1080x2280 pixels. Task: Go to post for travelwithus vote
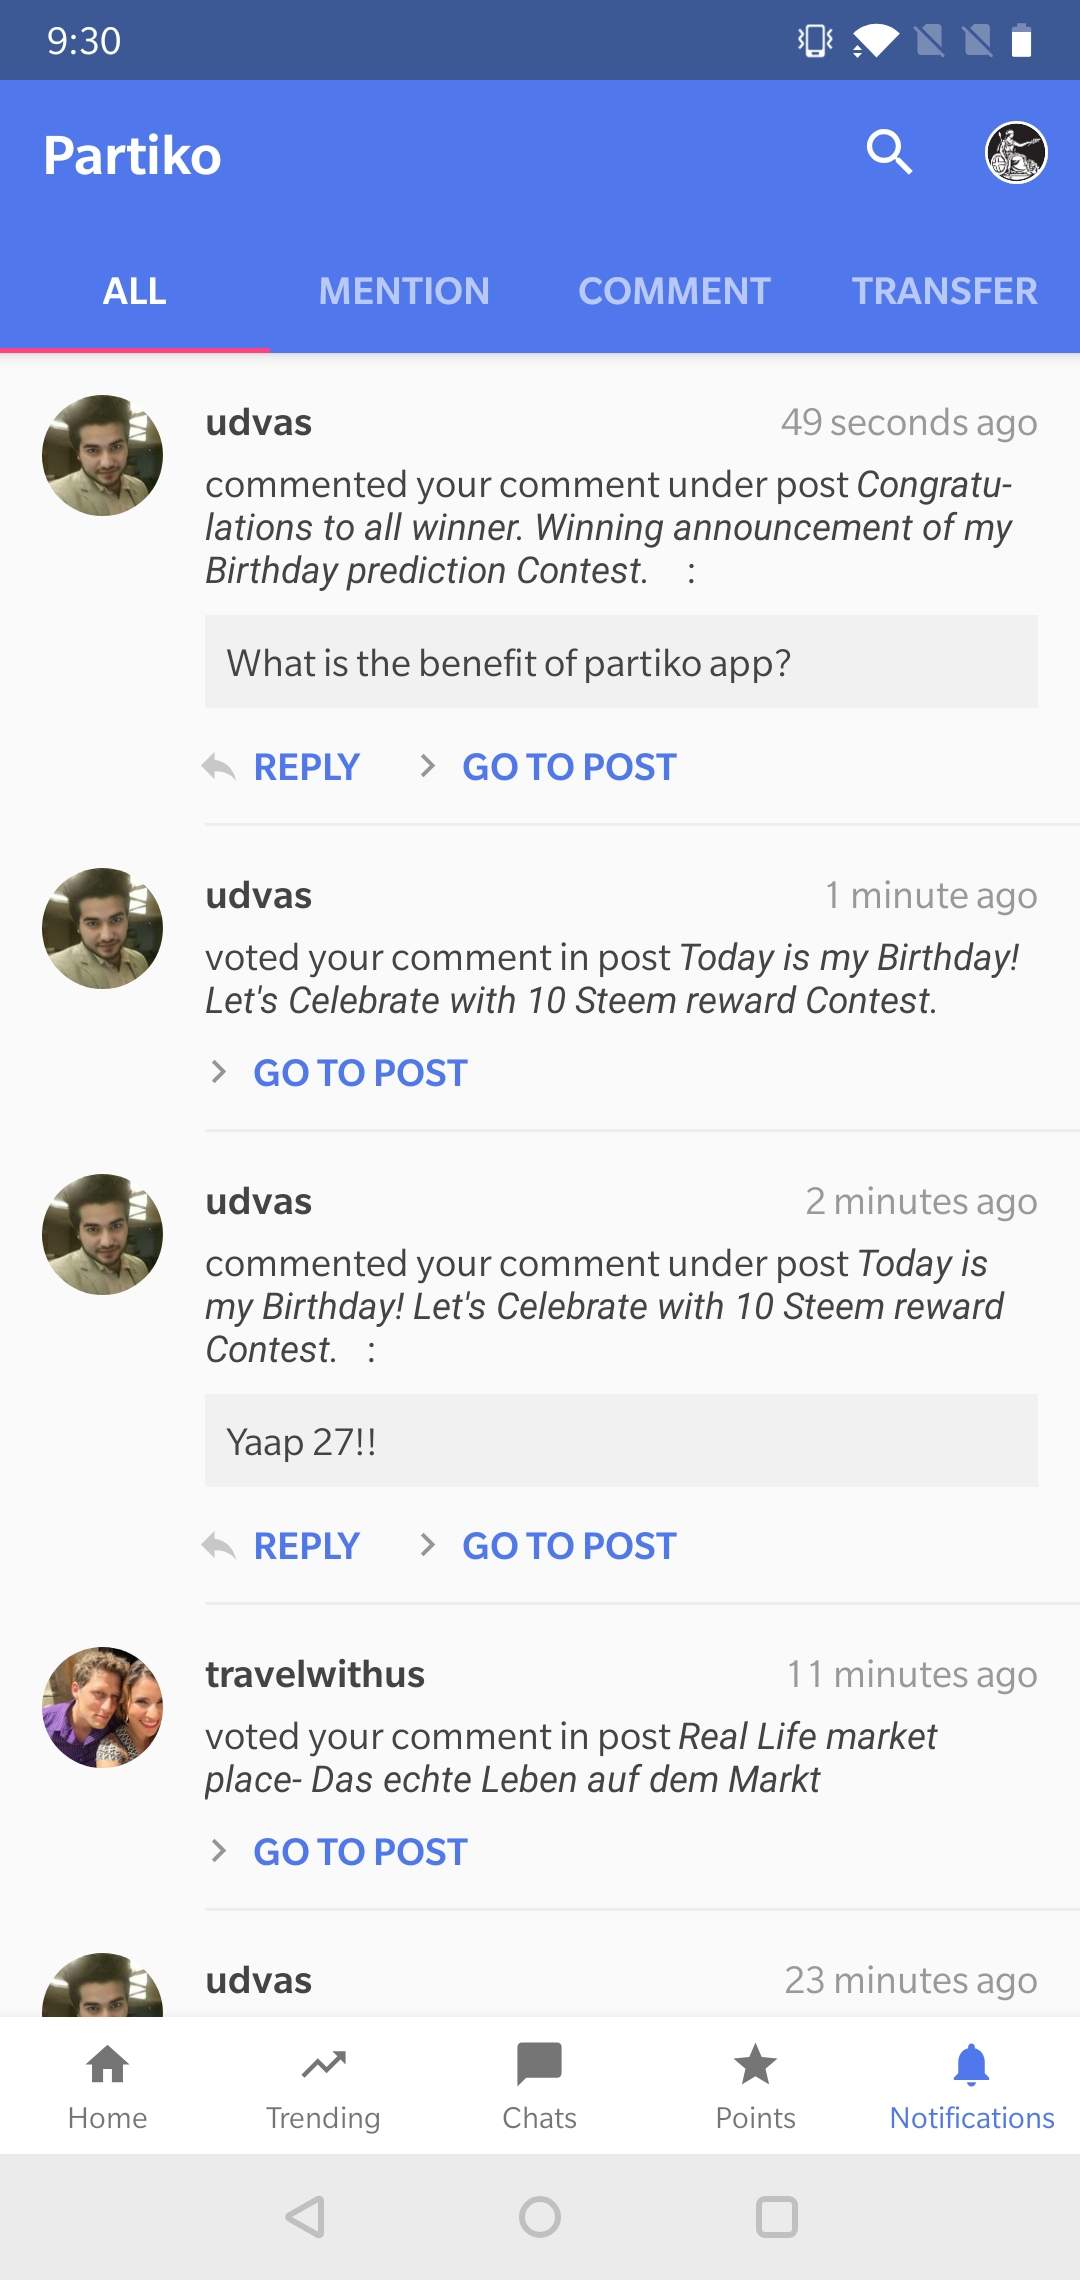click(359, 1852)
